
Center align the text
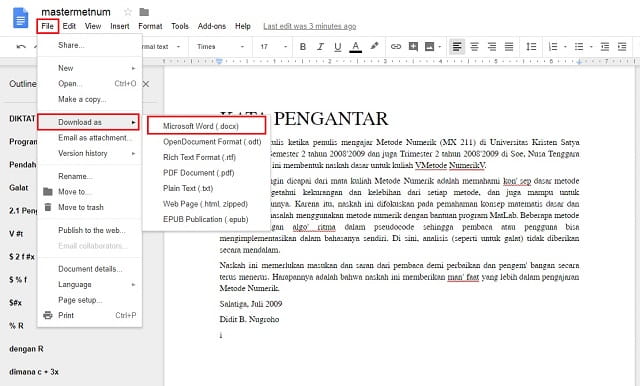point(474,47)
